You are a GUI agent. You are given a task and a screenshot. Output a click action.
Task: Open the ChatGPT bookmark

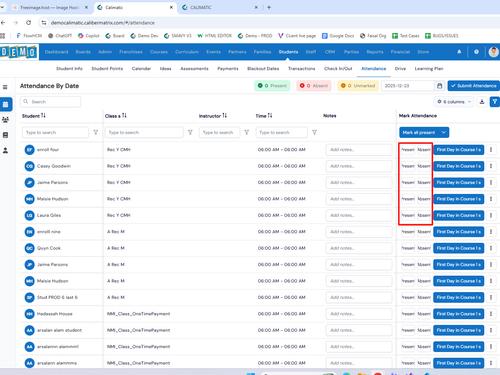tap(60, 36)
